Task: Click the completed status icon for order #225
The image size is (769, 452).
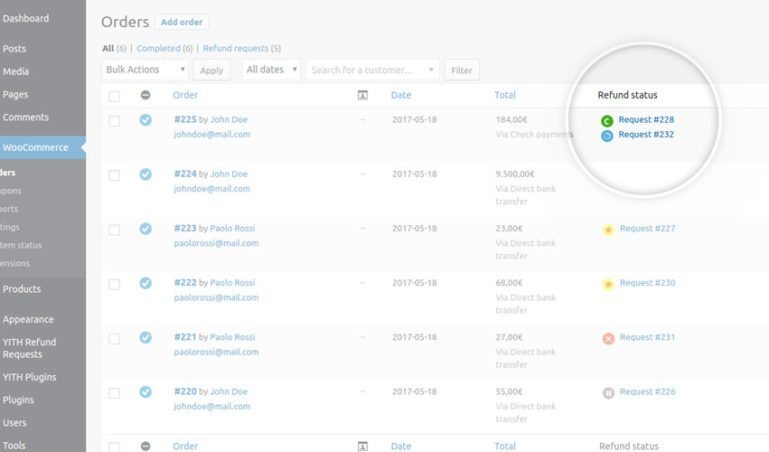Action: pos(145,120)
